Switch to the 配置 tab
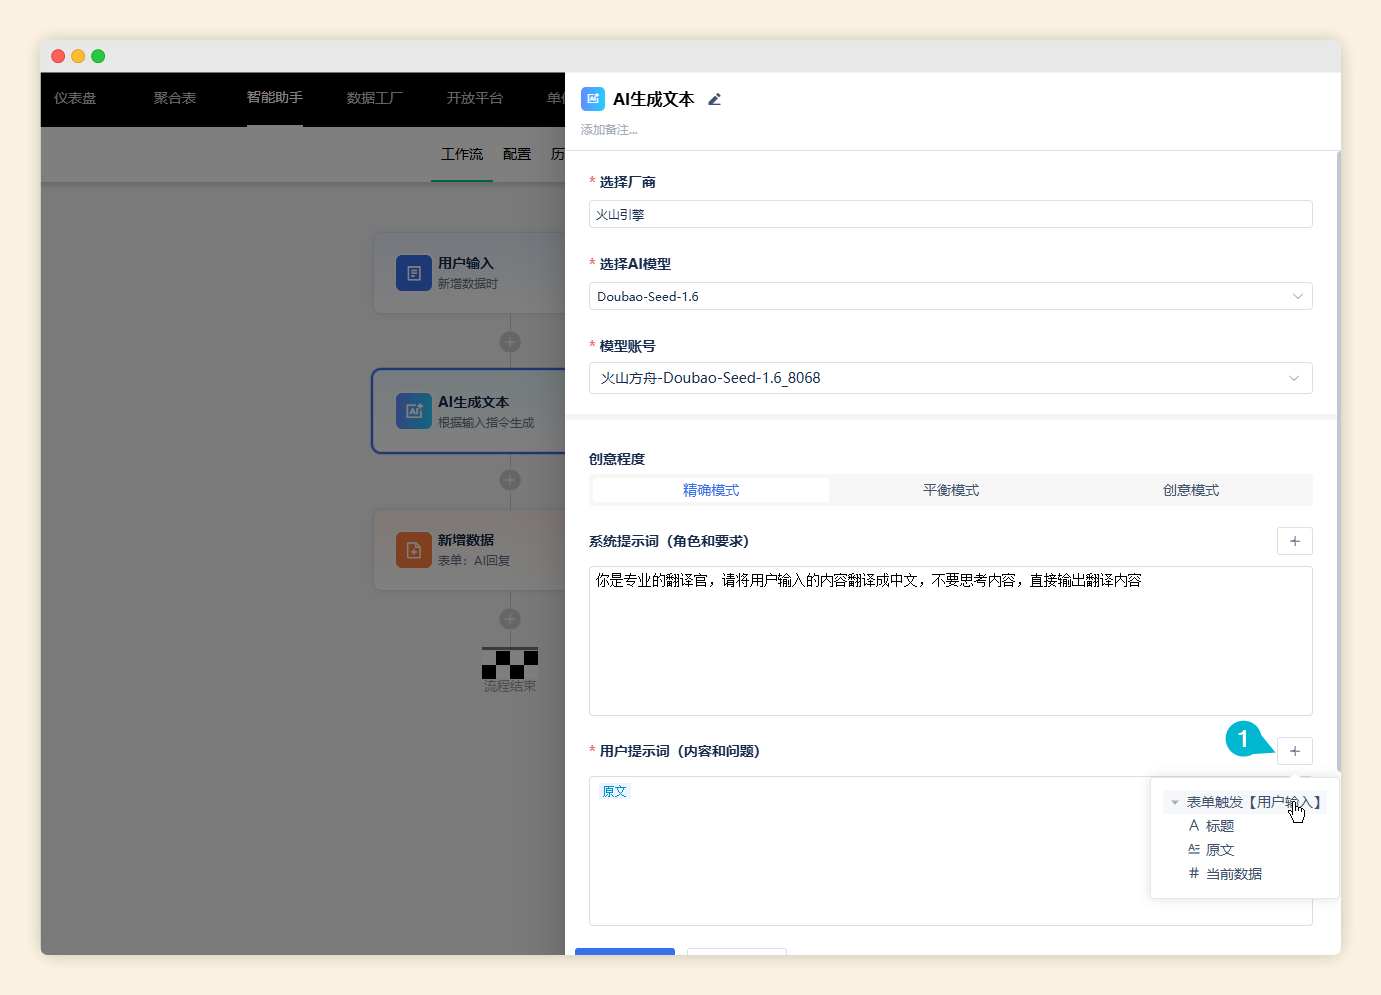This screenshot has width=1381, height=995. pyautogui.click(x=516, y=154)
